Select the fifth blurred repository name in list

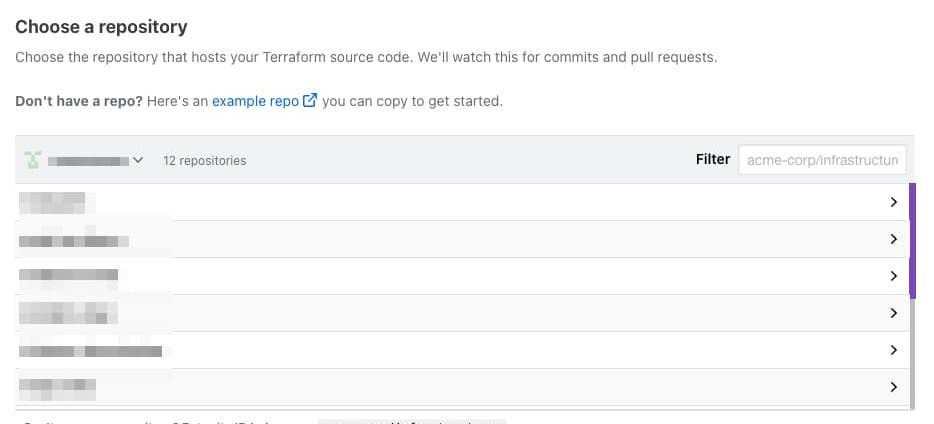click(x=90, y=351)
